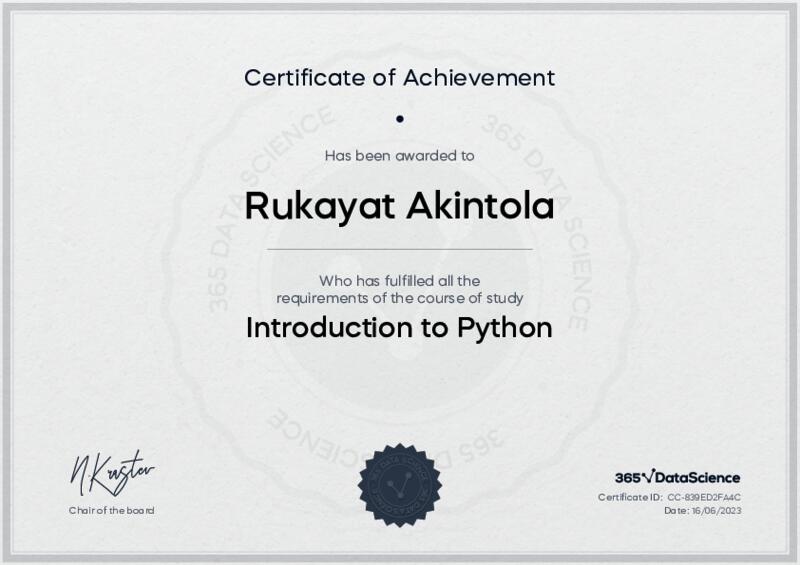Click the Certificate ID CC-839ED2FA4C
800x565 pixels.
(704, 497)
